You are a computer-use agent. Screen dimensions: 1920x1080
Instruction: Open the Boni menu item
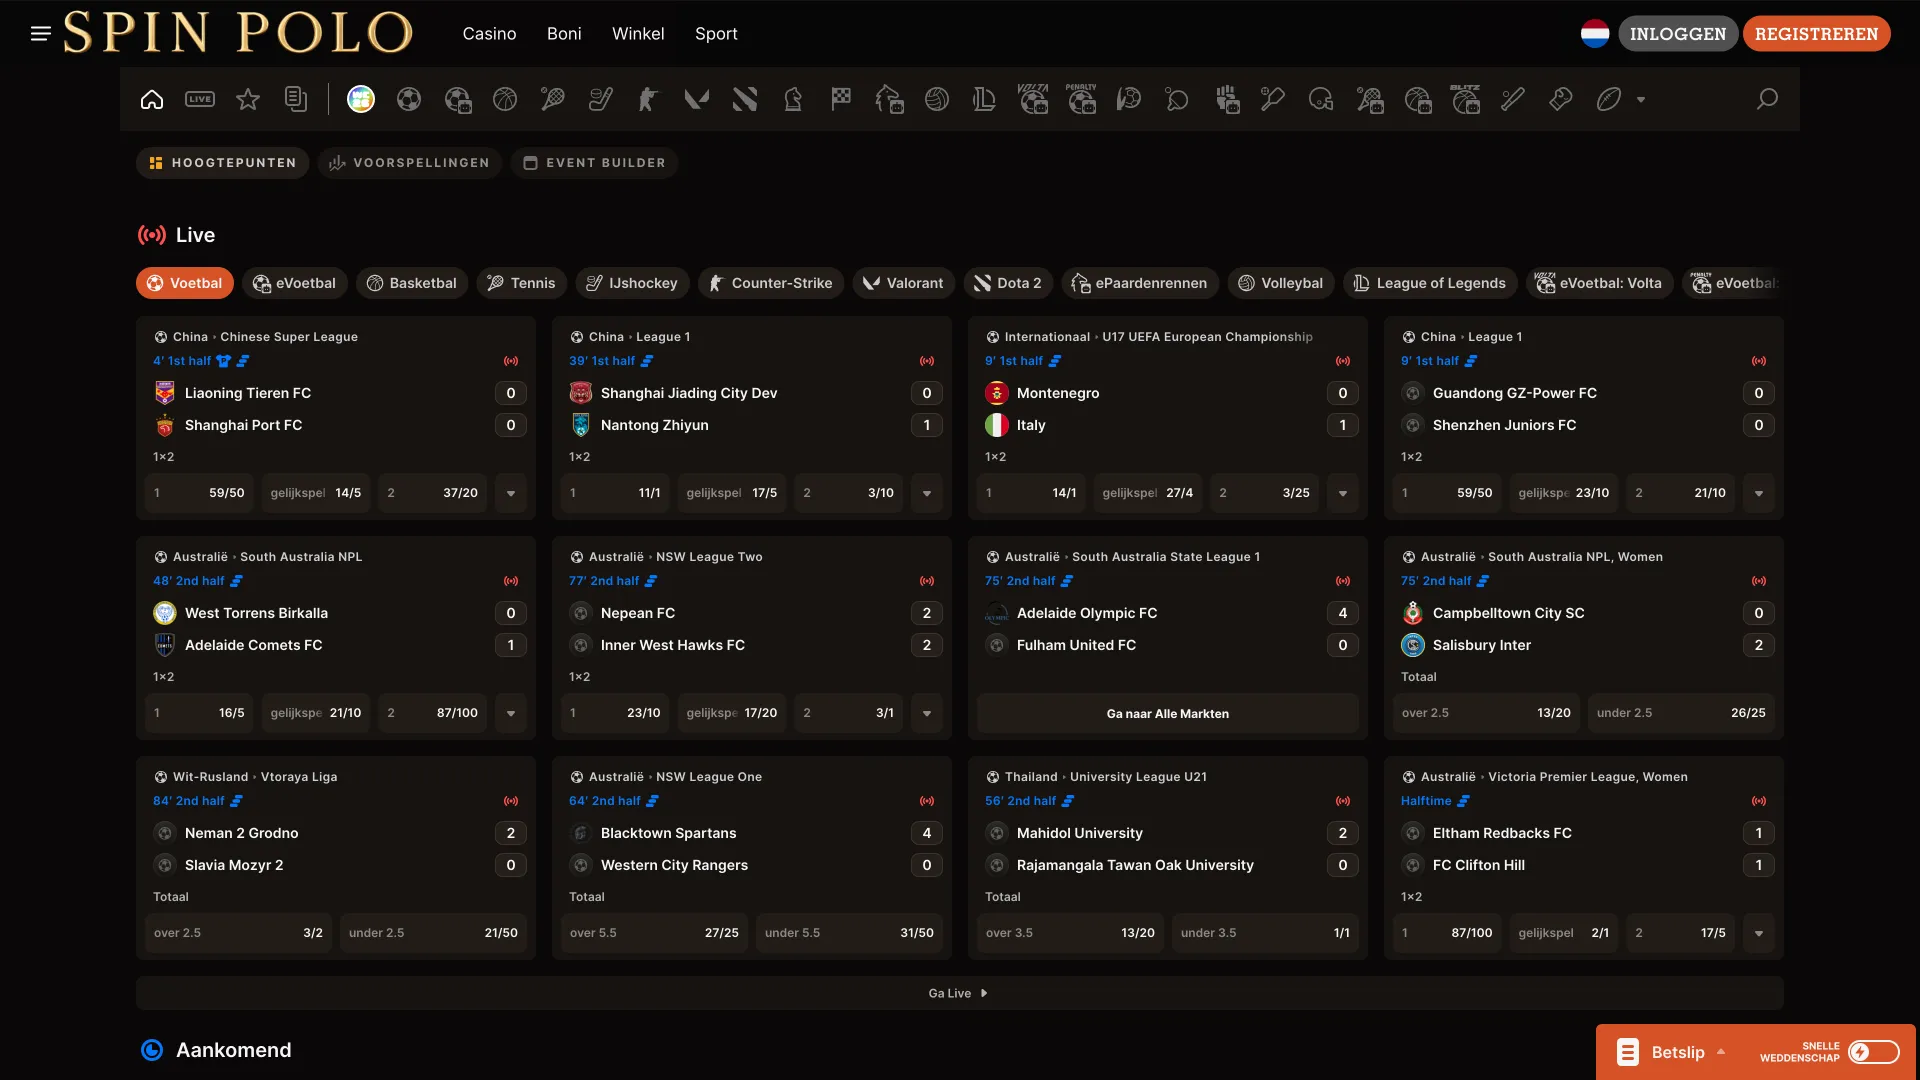pos(564,34)
